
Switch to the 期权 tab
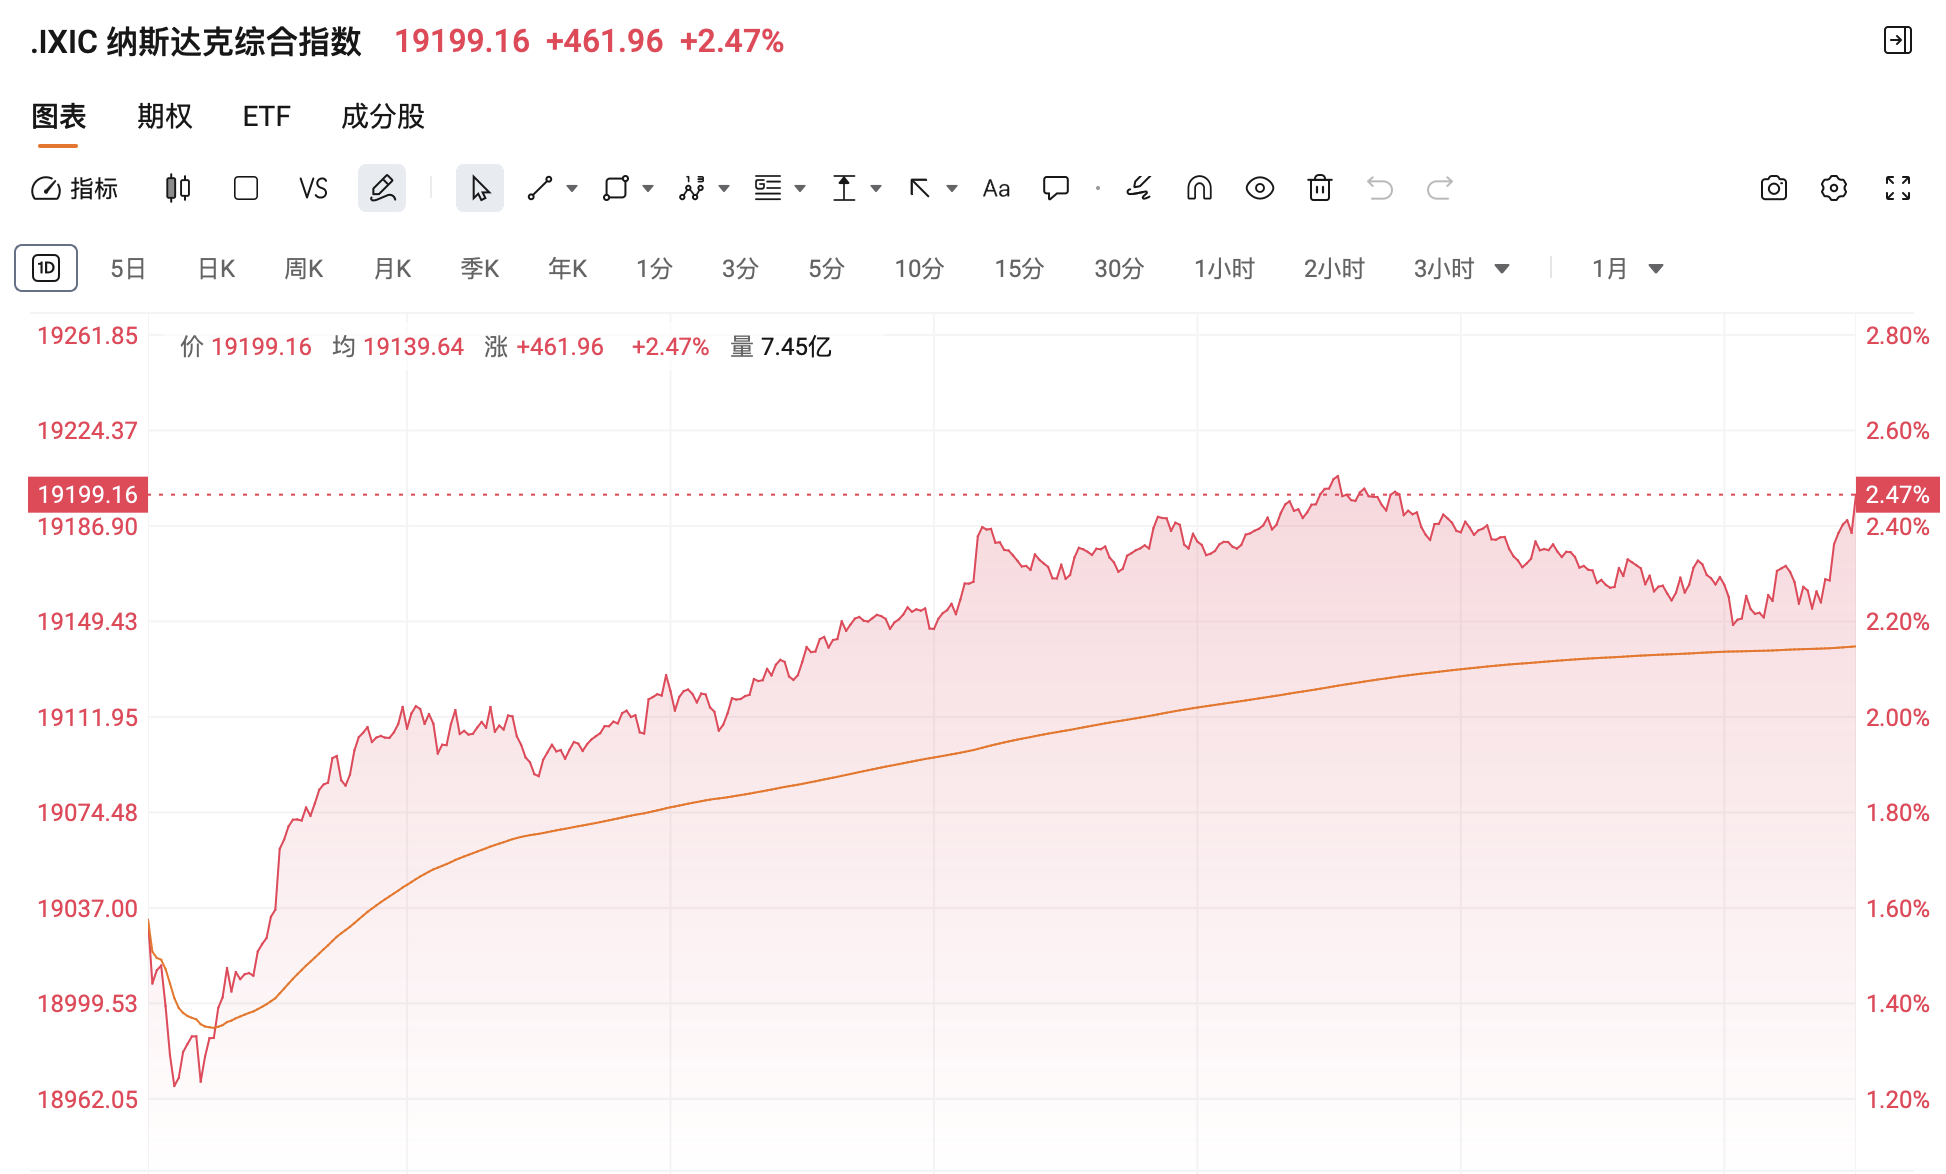click(164, 117)
